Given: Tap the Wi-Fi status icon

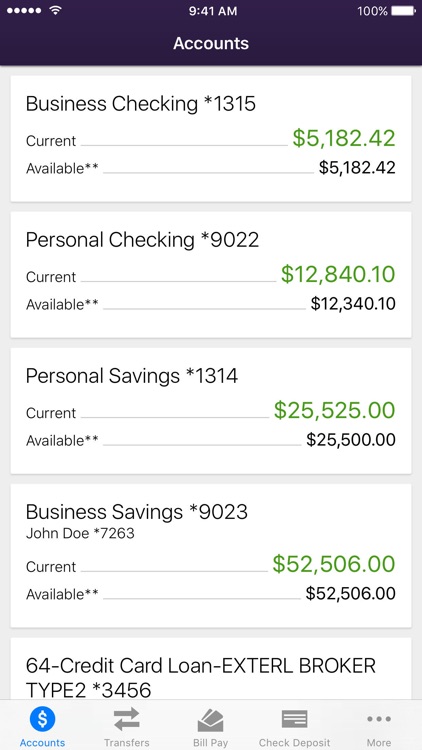Looking at the screenshot, I should (56, 11).
